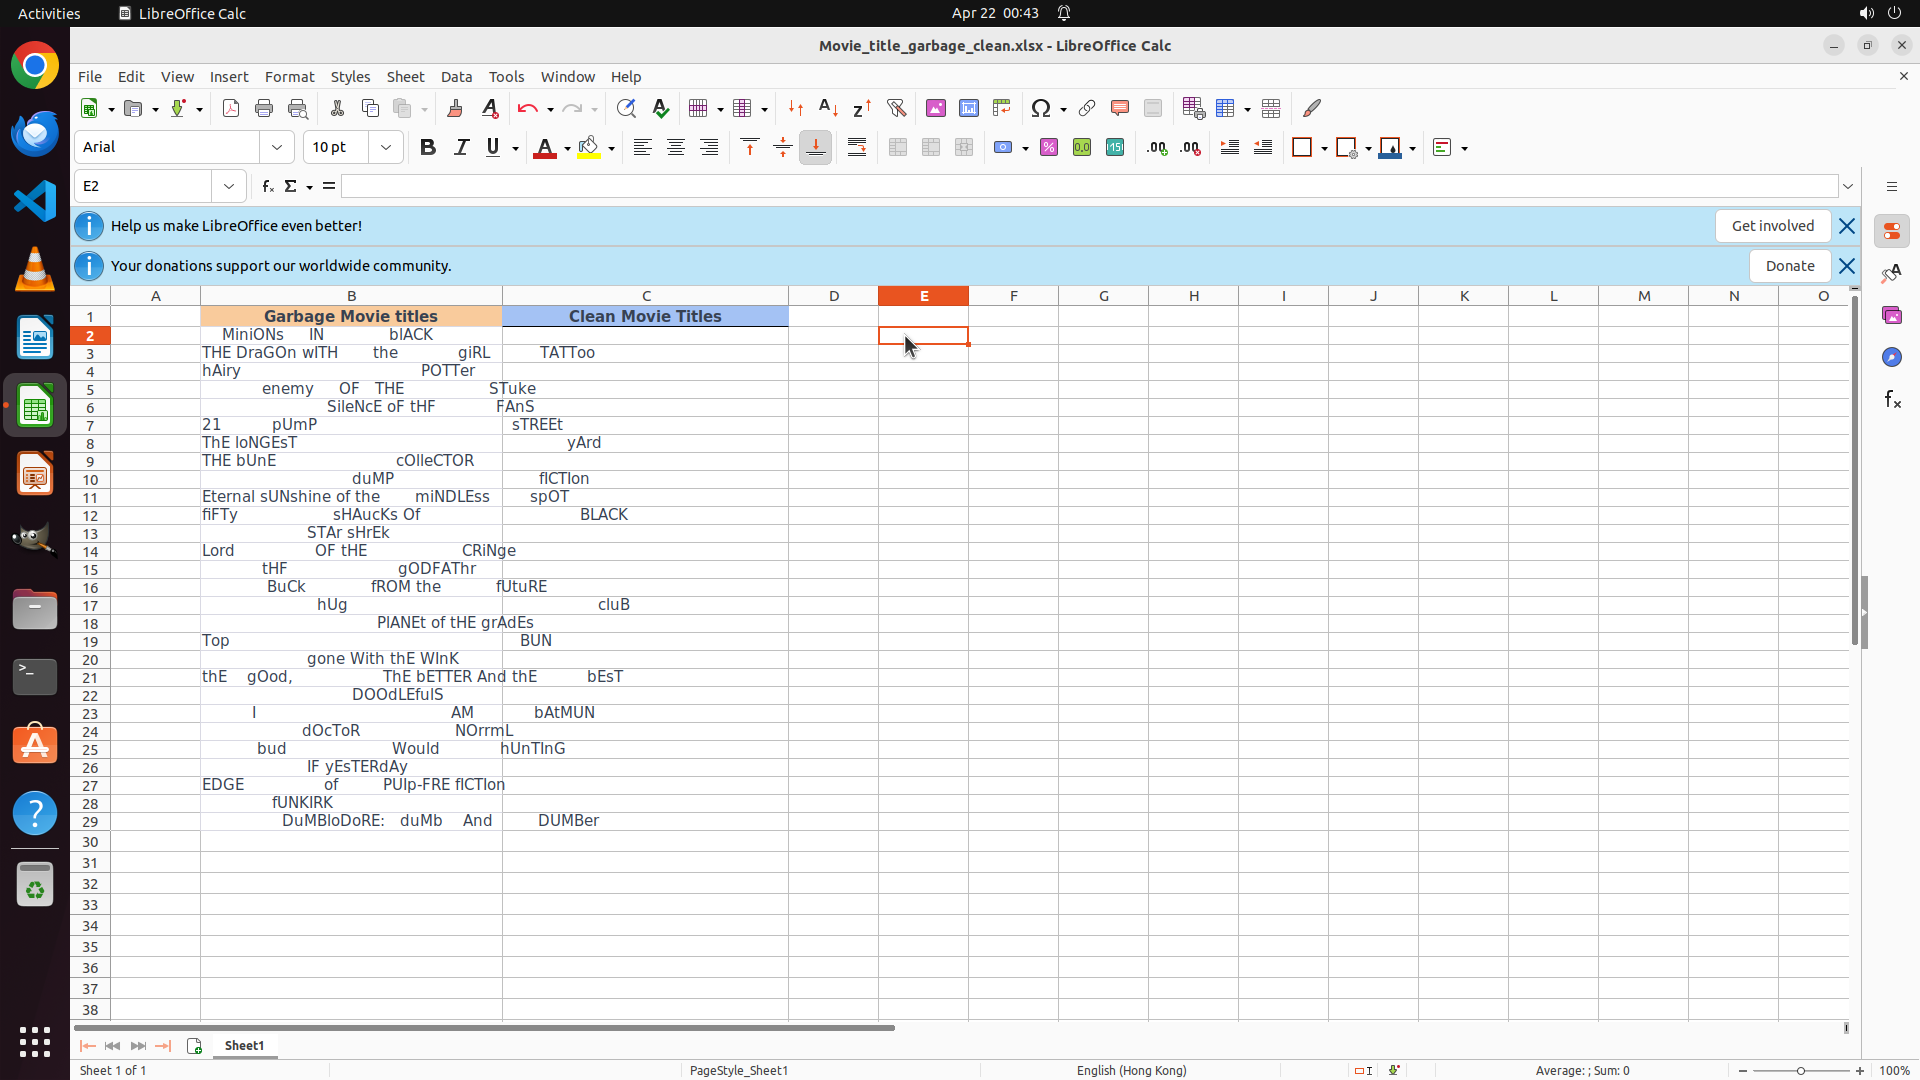Image resolution: width=1920 pixels, height=1080 pixels.
Task: Click the Sort Ascending icon
Action: [828, 109]
